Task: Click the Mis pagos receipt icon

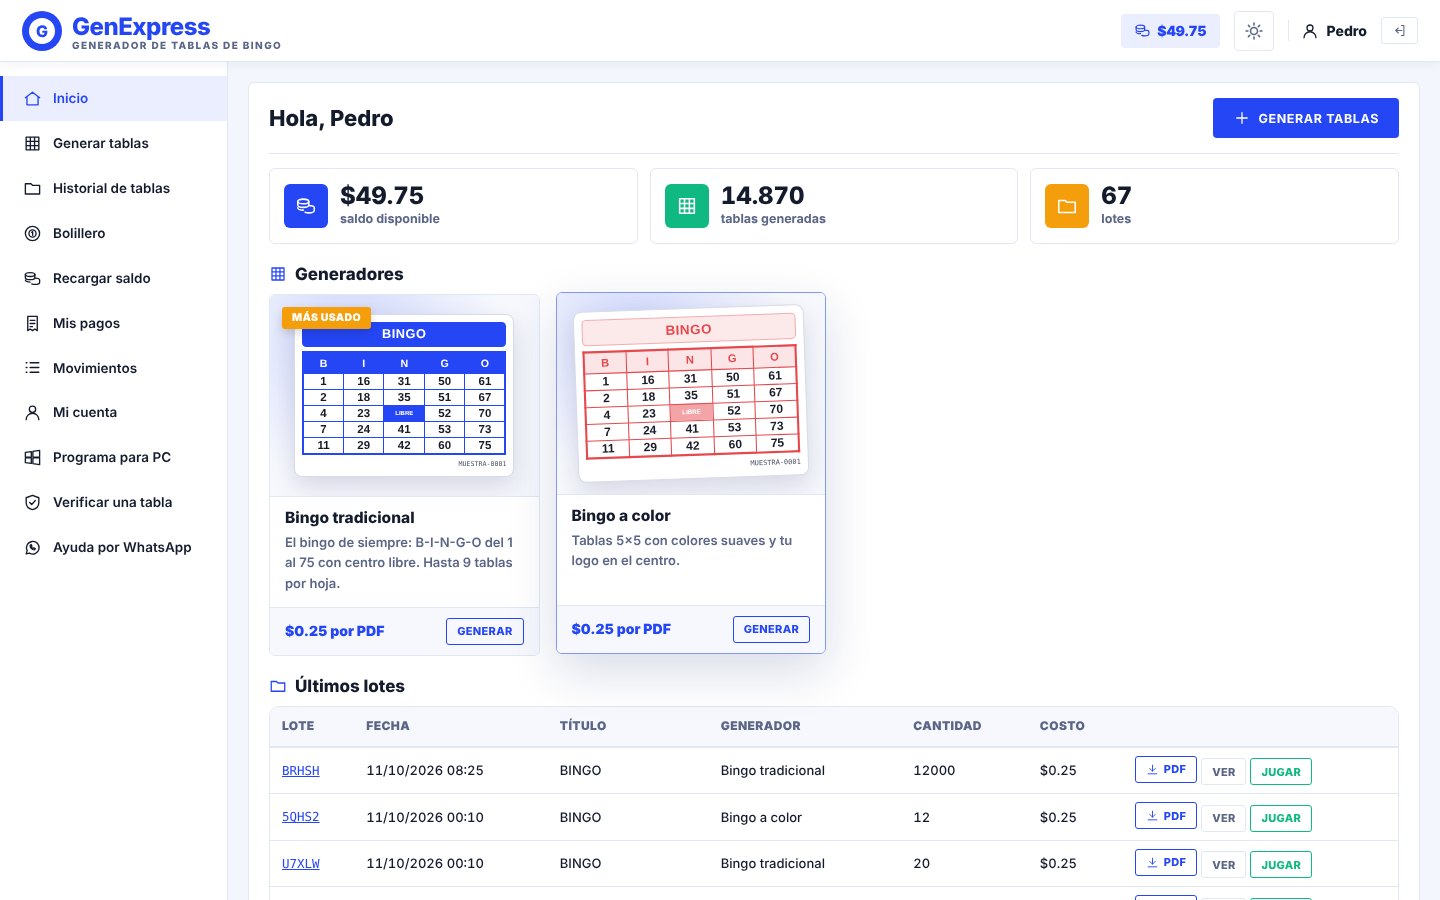Action: point(32,323)
